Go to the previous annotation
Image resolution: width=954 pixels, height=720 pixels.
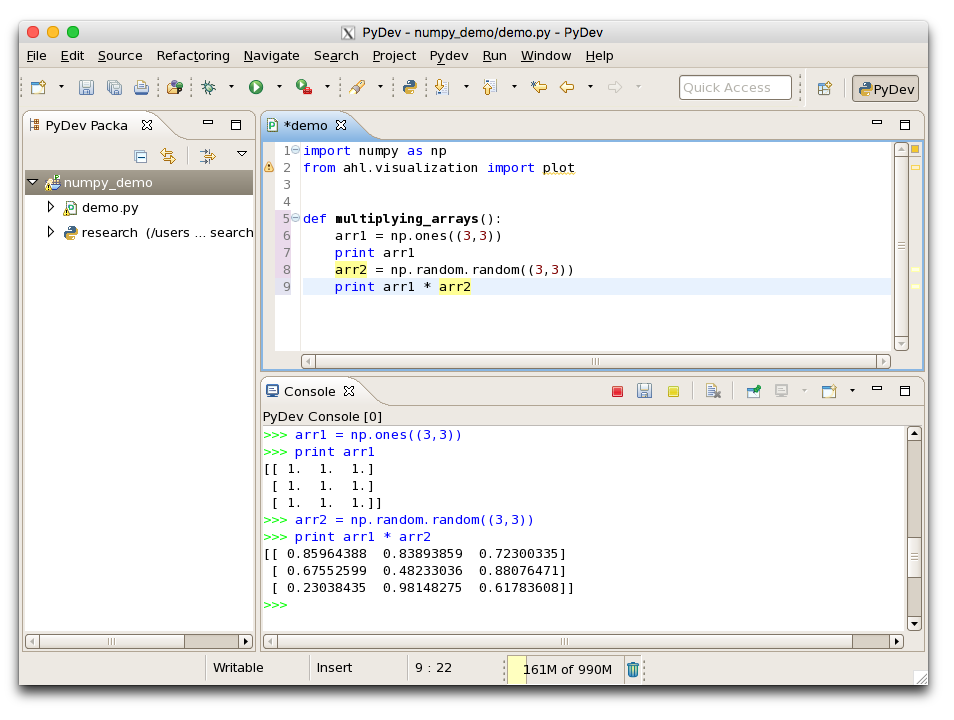tap(490, 88)
